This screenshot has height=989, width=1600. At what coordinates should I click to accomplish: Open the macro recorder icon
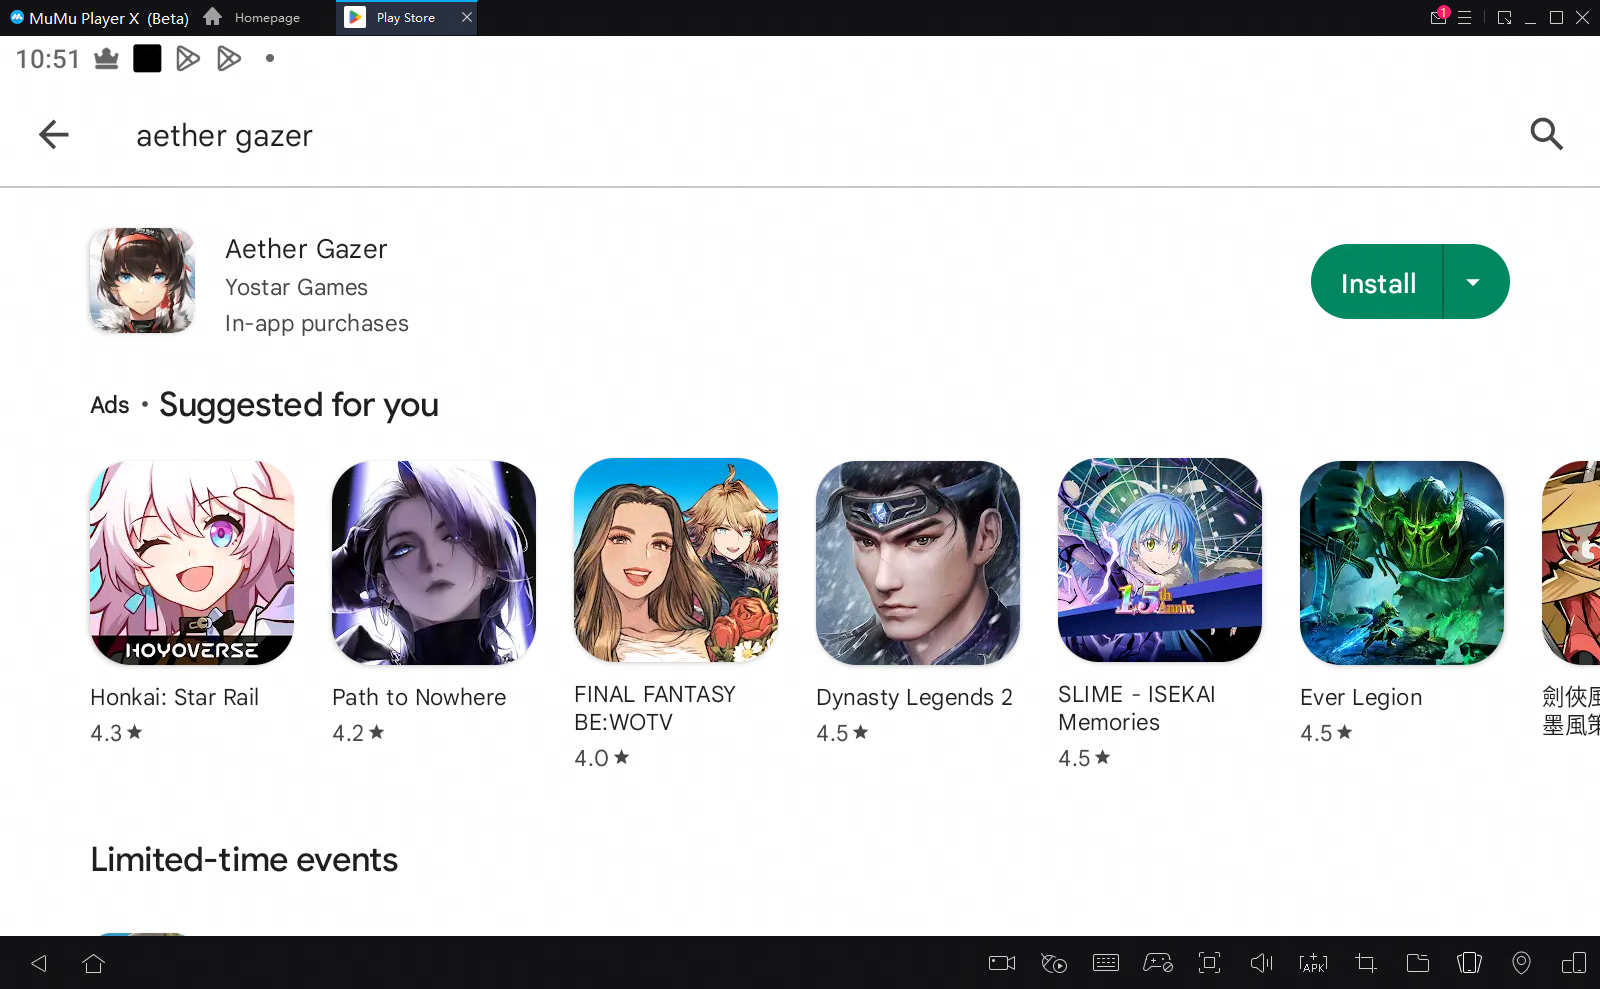coord(1054,963)
